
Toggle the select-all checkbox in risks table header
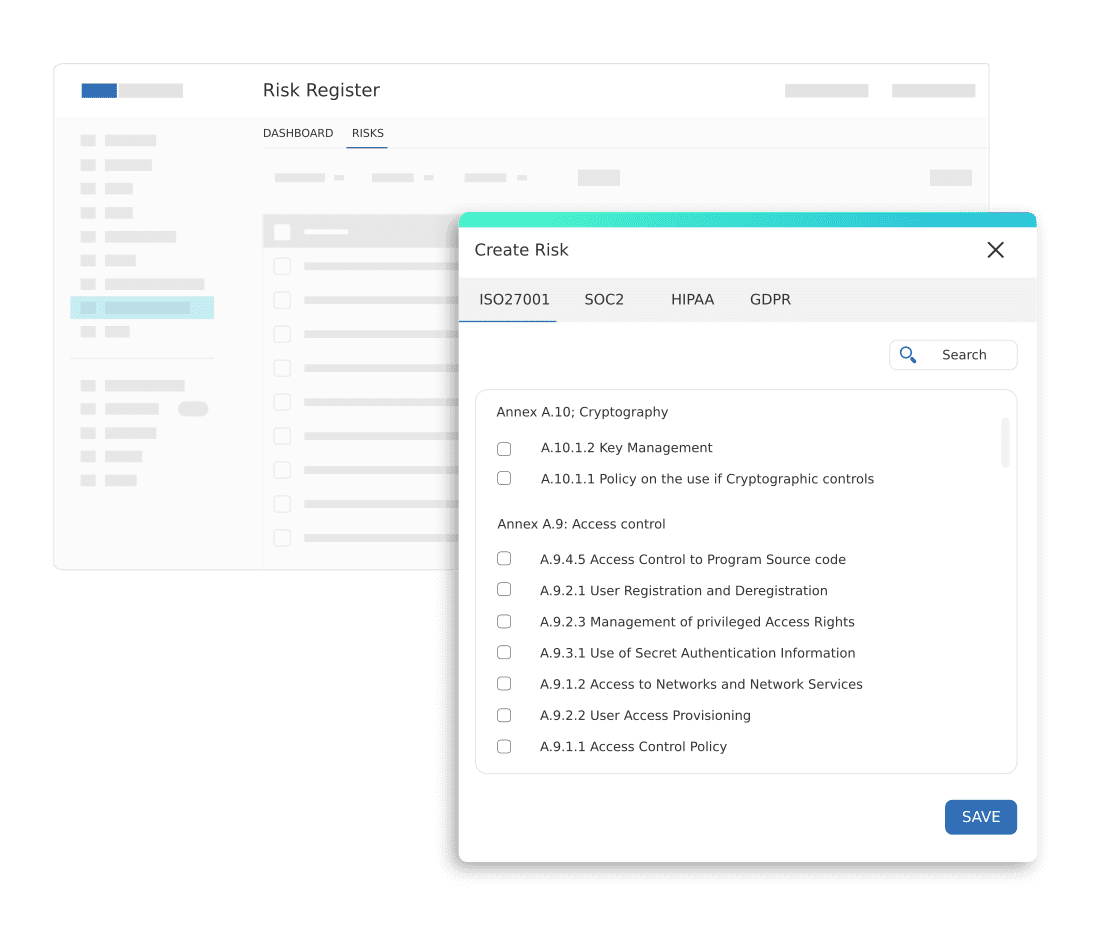282,232
